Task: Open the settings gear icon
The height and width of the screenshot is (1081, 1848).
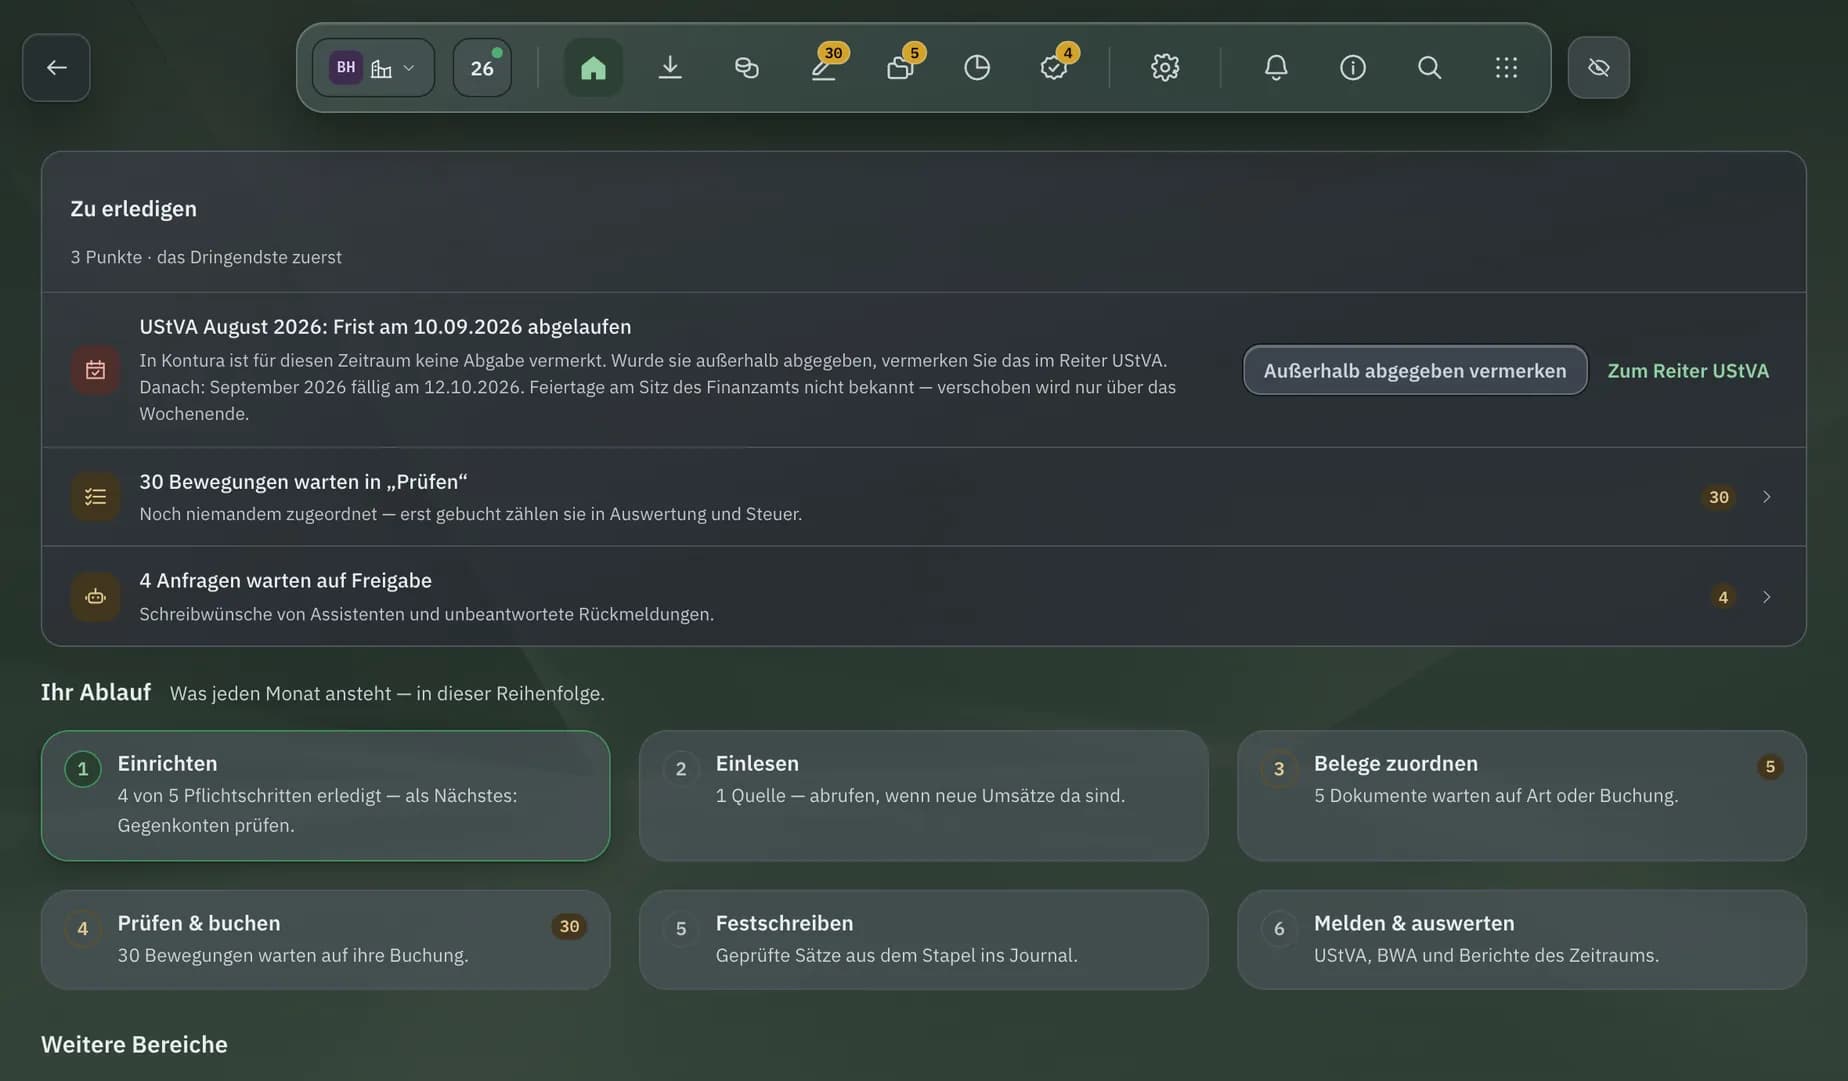Action: tap(1165, 67)
